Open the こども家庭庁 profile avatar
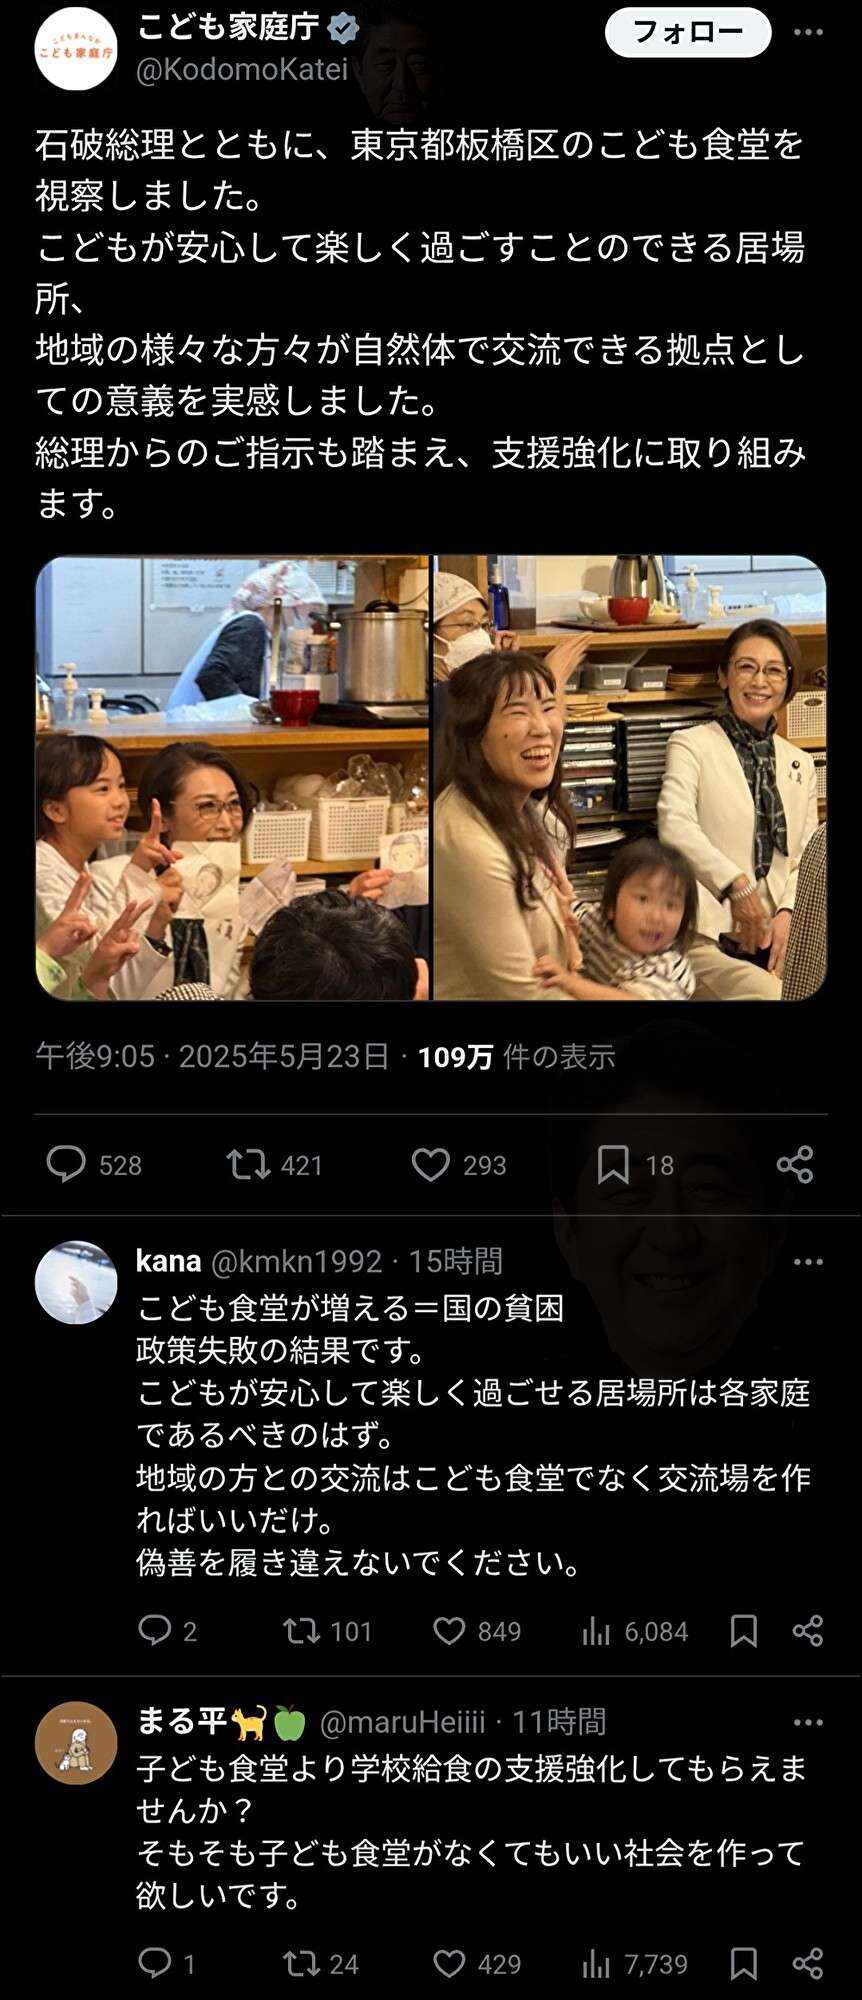The width and height of the screenshot is (862, 2000). pos(76,49)
